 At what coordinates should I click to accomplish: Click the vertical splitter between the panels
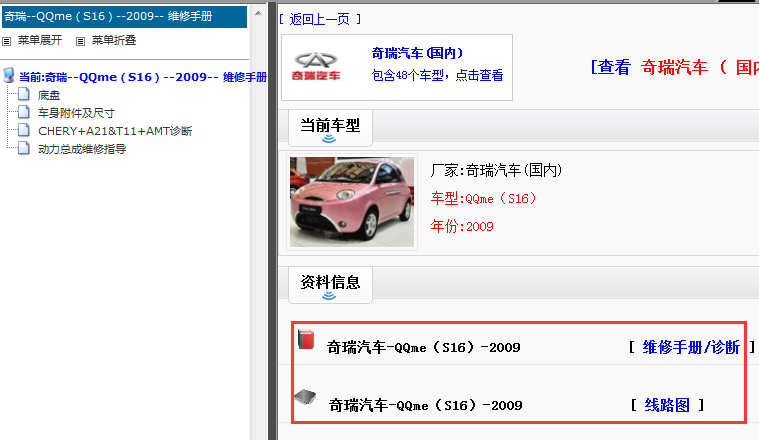coord(273,220)
